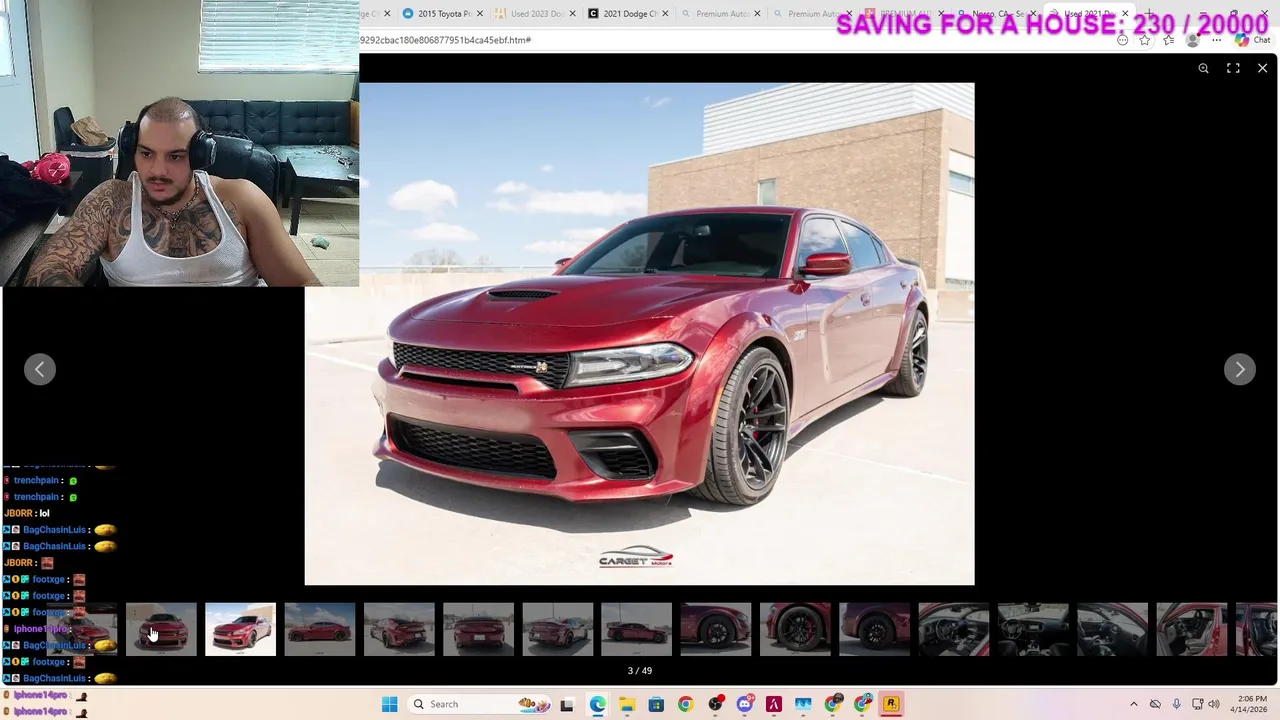Select the highlighted third thumbnail
Image resolution: width=1280 pixels, height=720 pixels.
240,630
